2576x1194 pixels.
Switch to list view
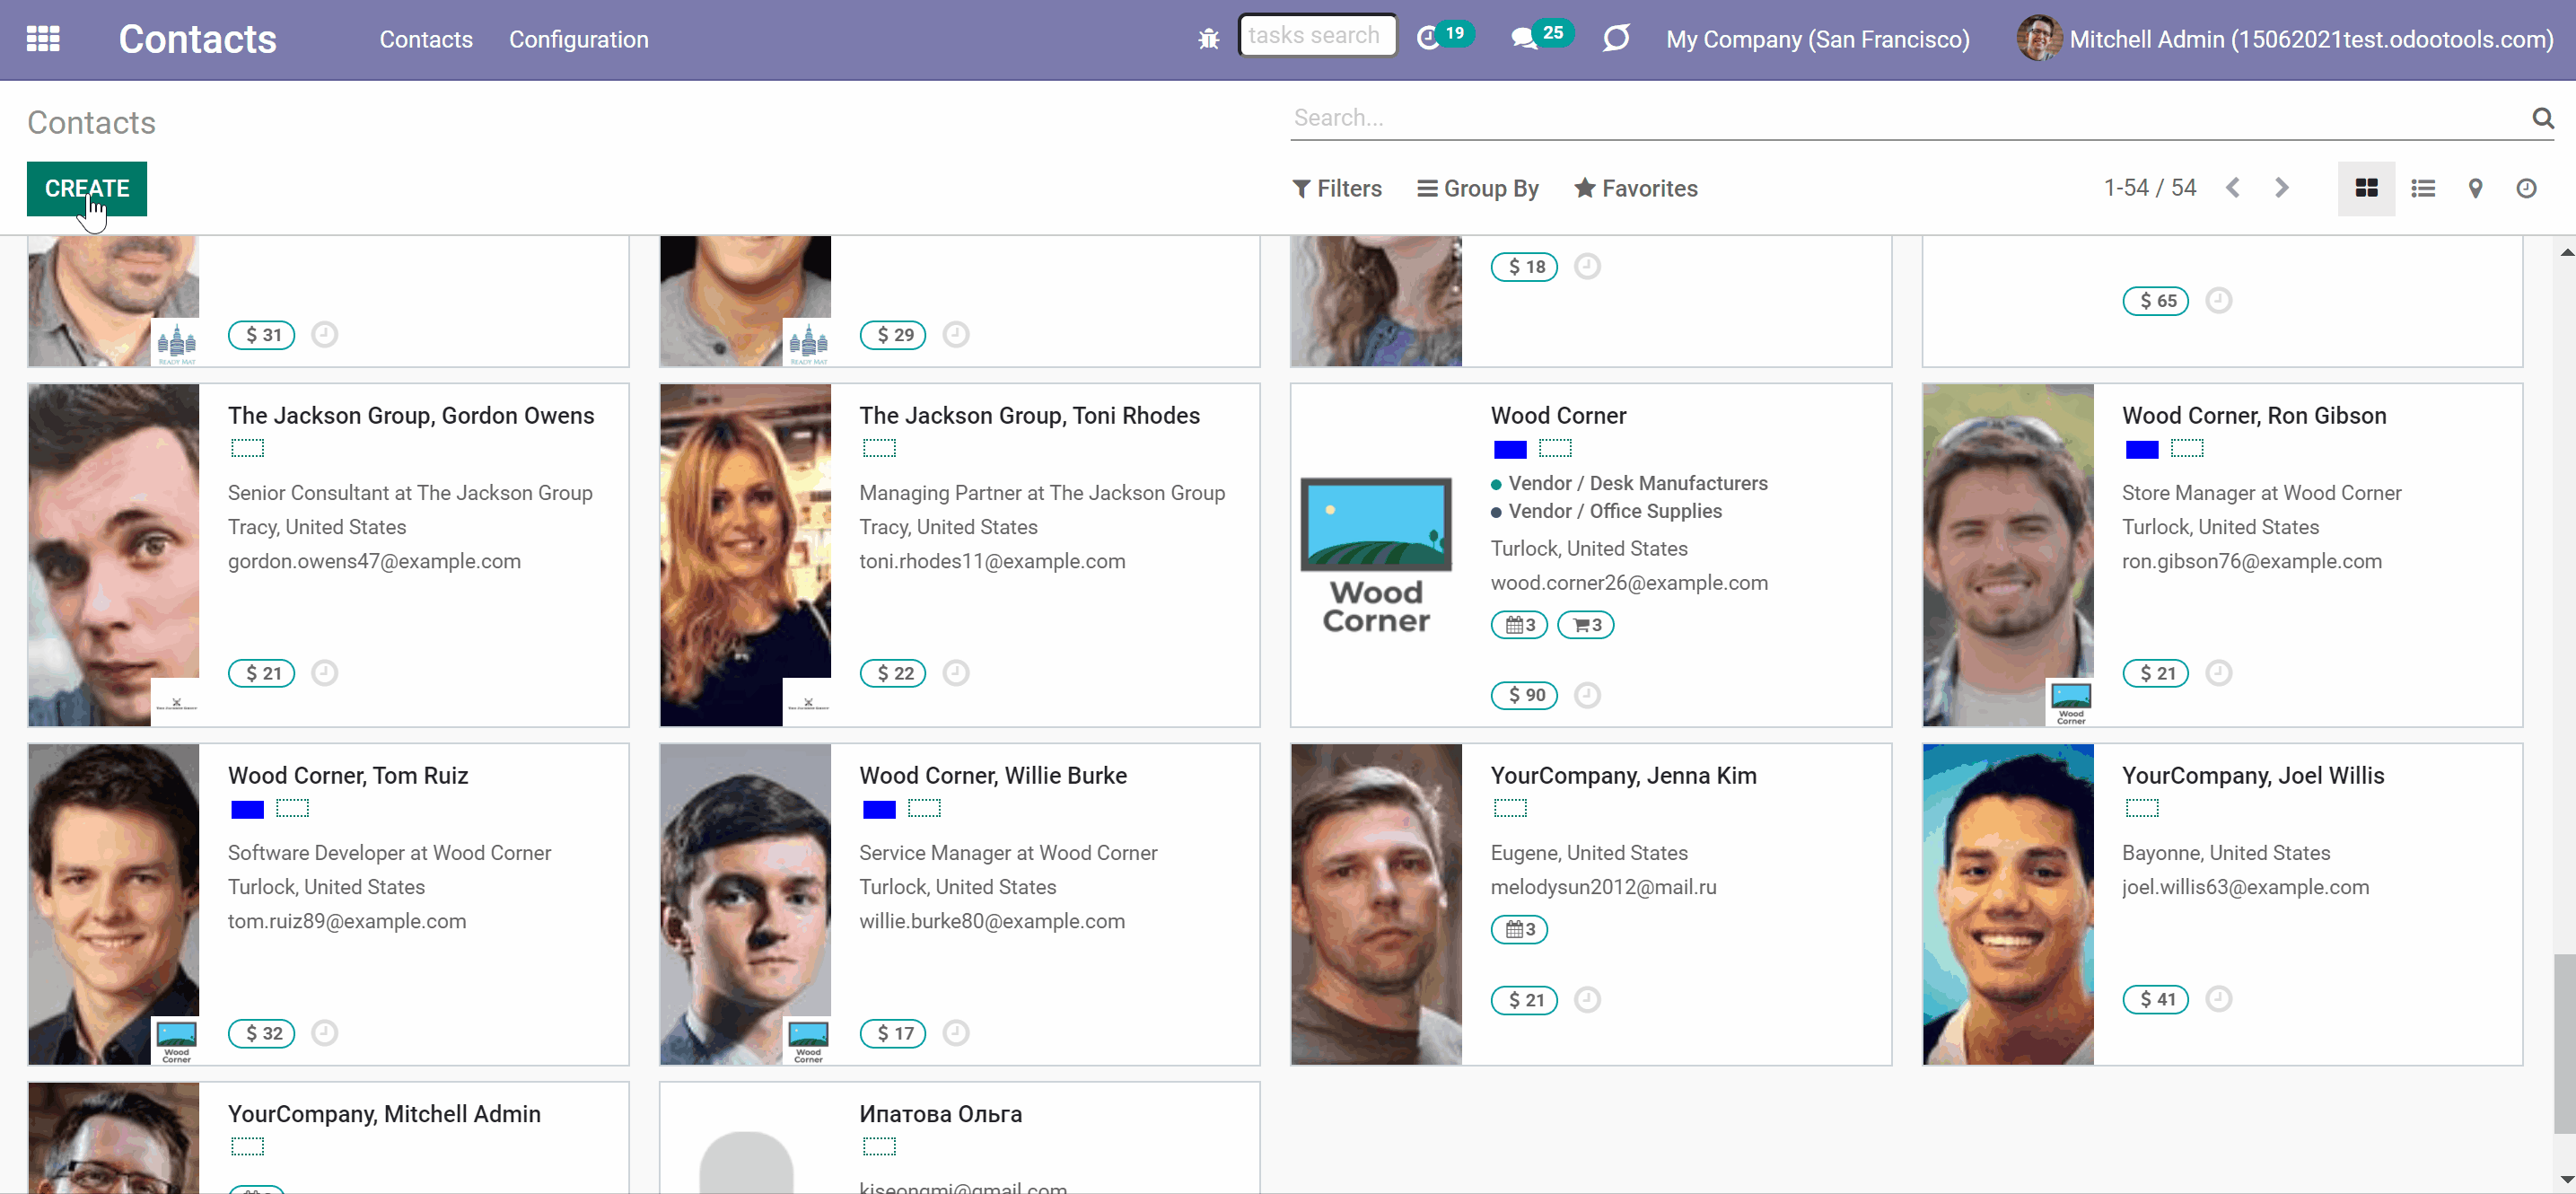(x=2422, y=188)
